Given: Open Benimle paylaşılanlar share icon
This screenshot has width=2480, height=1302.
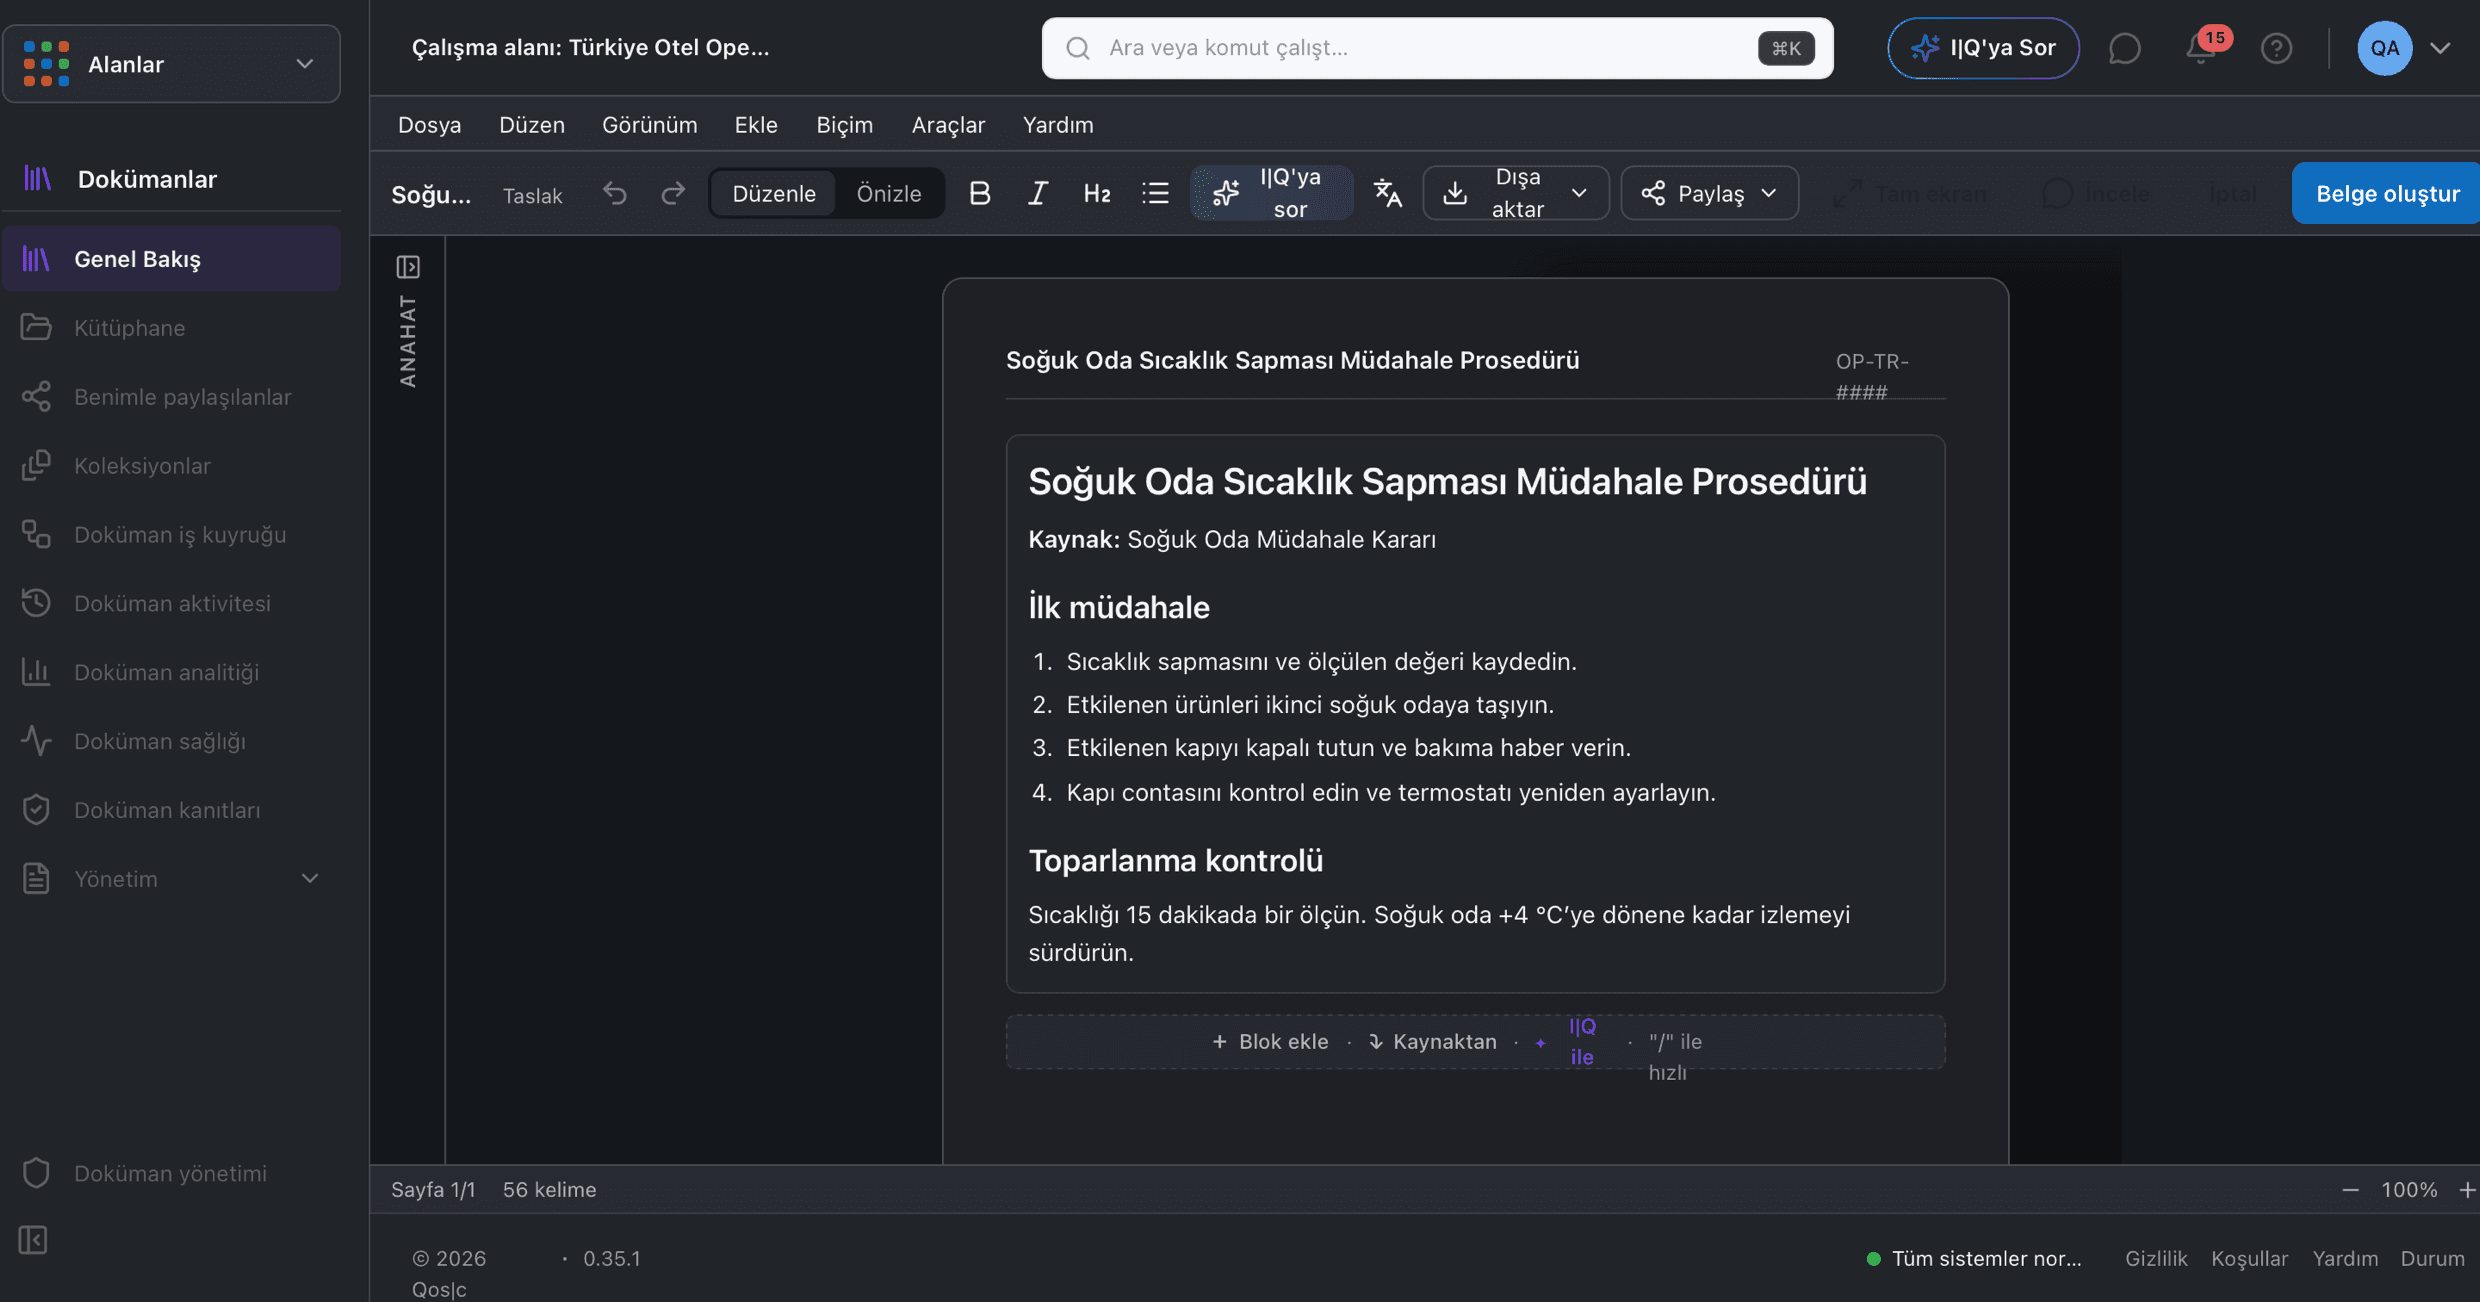Looking at the screenshot, I should [36, 397].
